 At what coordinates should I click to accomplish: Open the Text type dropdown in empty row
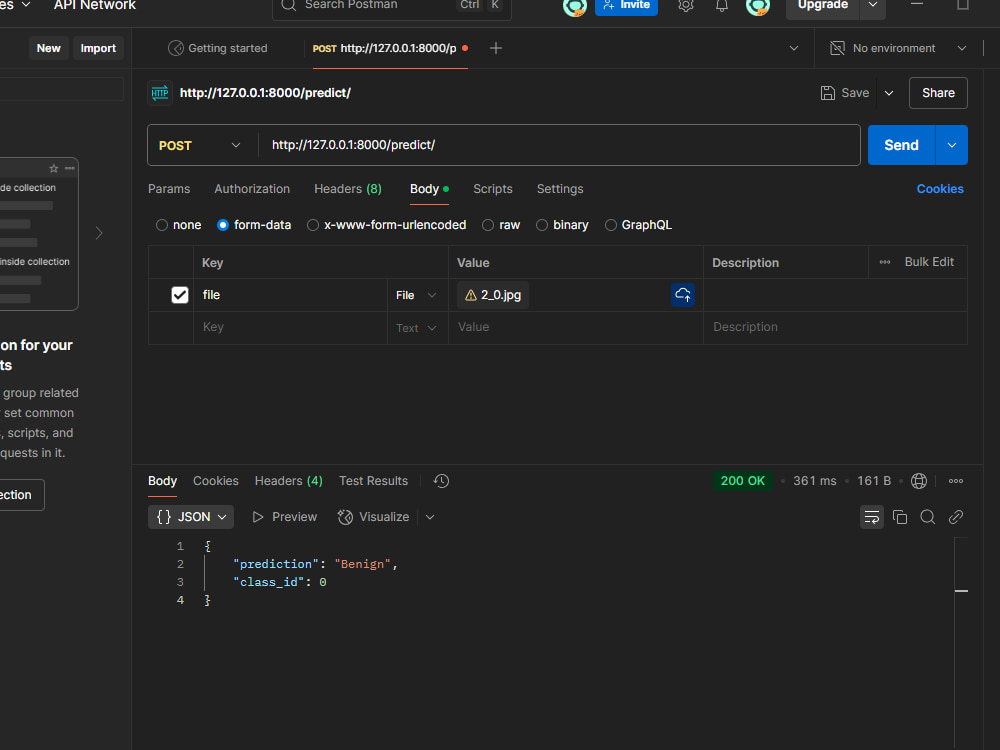pos(416,328)
